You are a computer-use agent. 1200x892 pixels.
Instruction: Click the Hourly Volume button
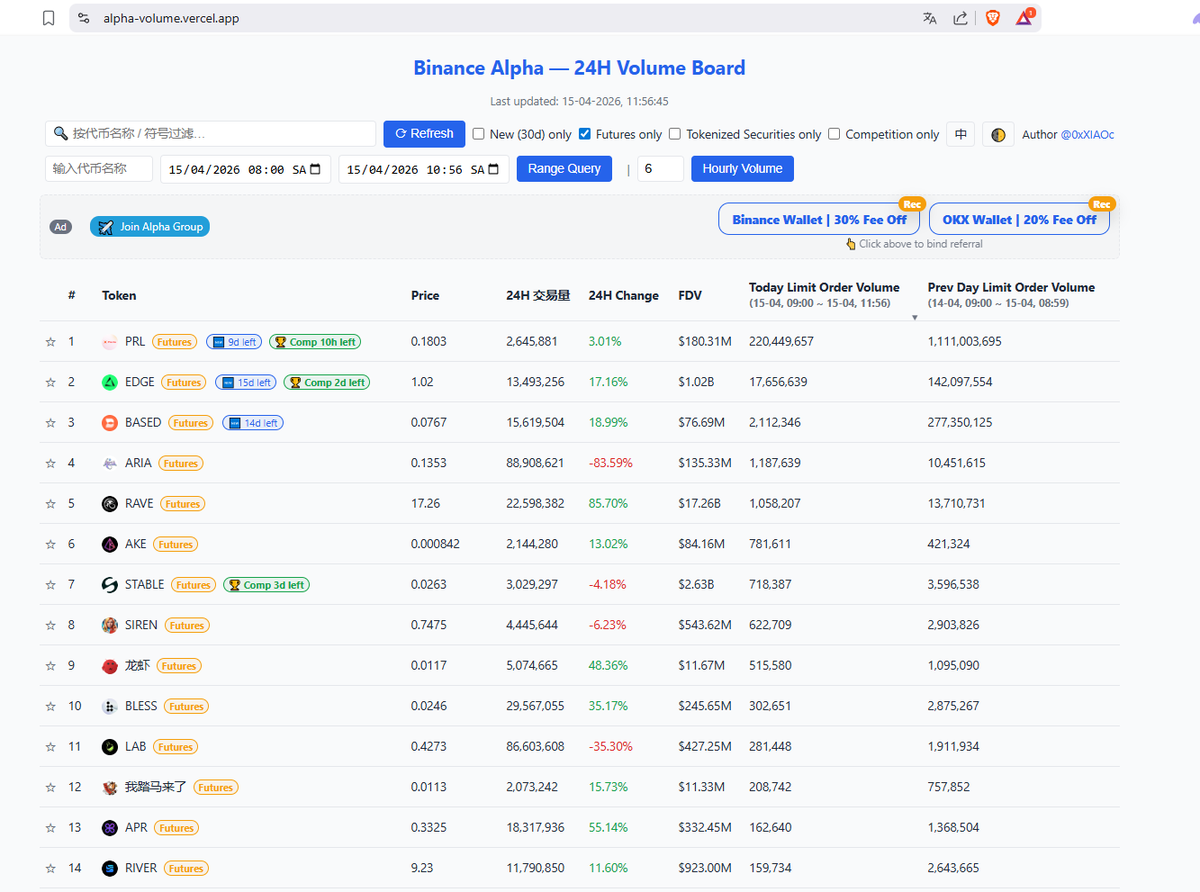pyautogui.click(x=742, y=169)
